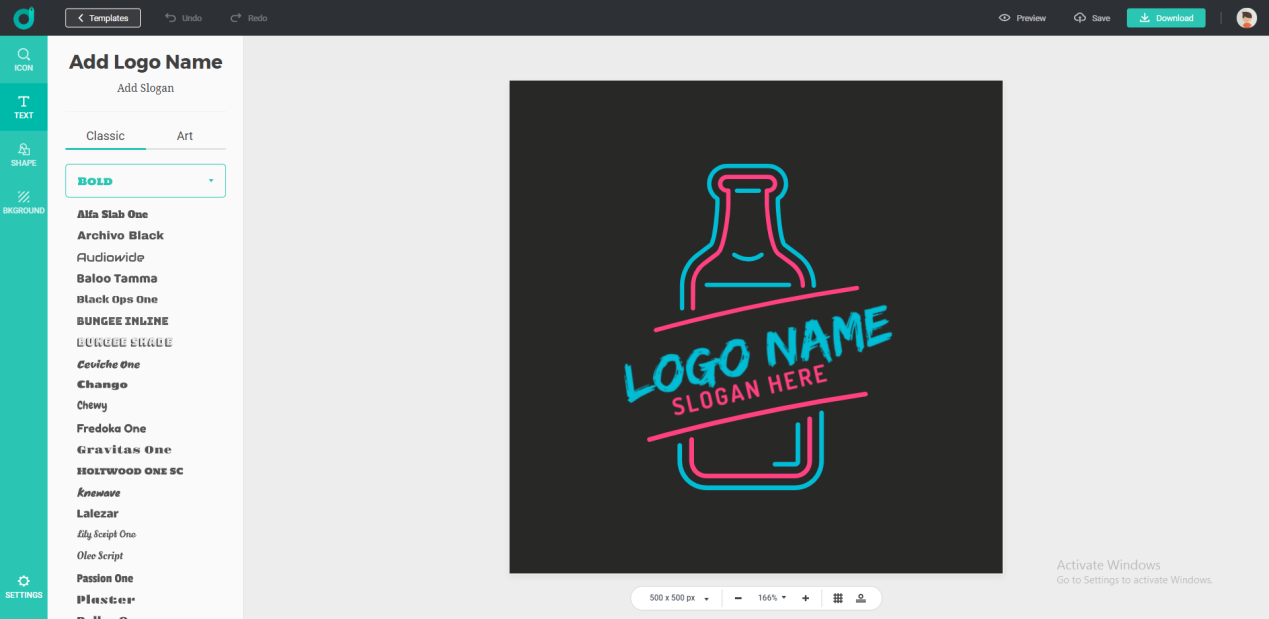Open the Icon panel in sidebar
This screenshot has width=1269, height=619.
(23, 59)
